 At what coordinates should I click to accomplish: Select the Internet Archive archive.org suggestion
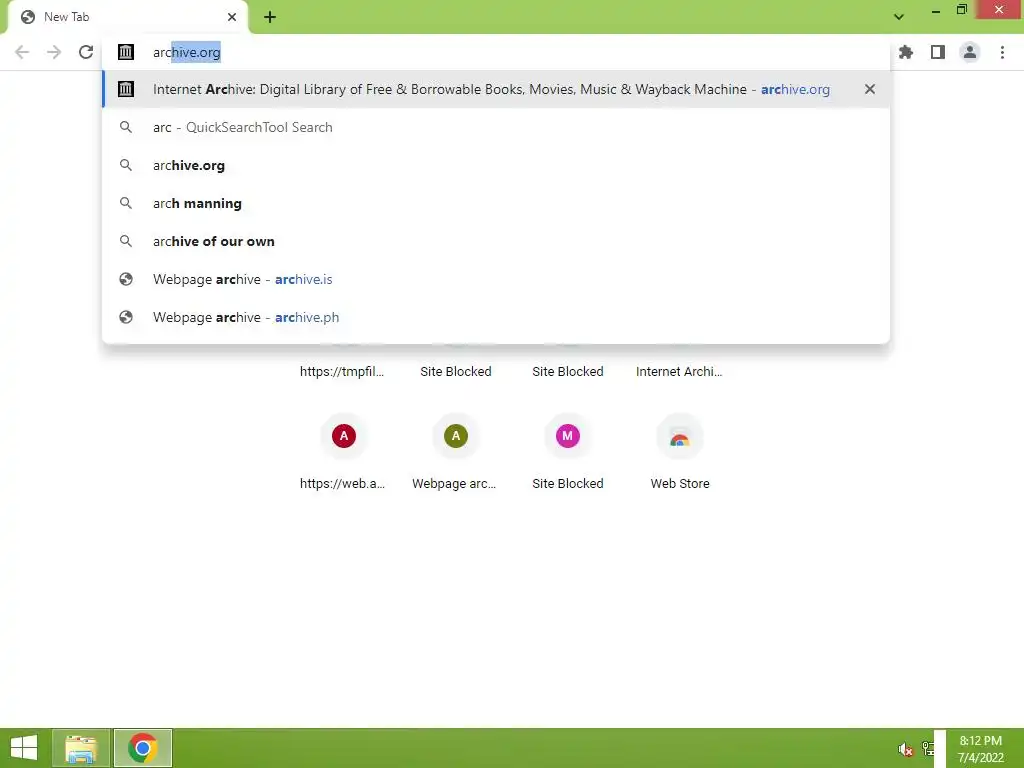coord(496,89)
